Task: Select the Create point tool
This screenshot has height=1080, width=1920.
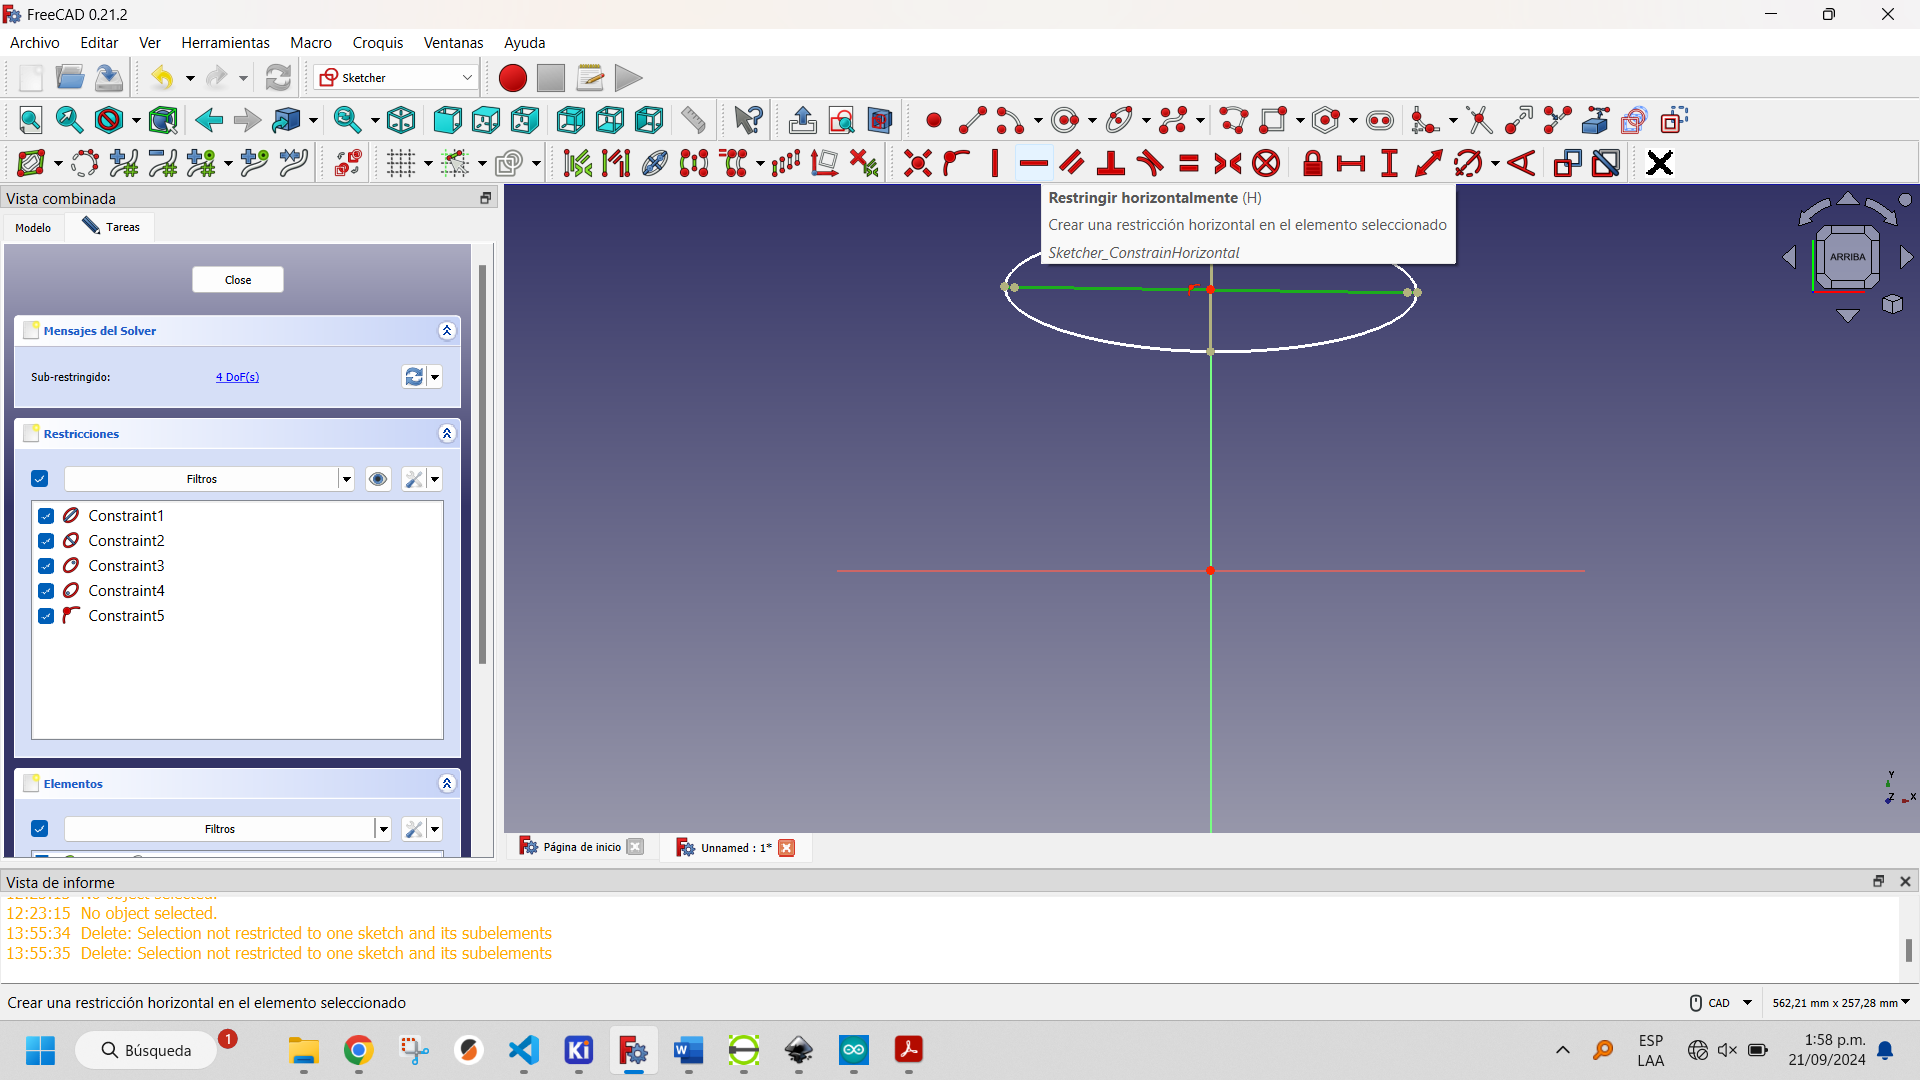Action: coord(931,121)
